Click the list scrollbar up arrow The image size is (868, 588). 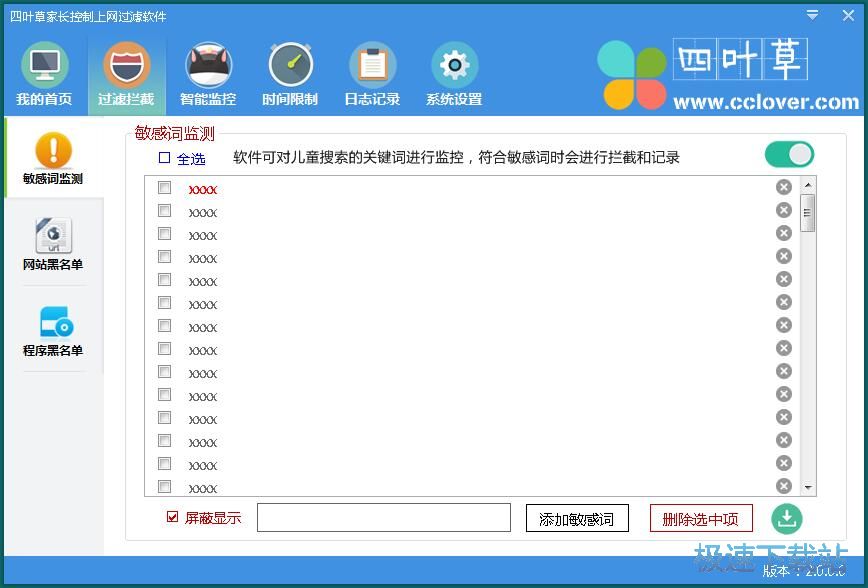[808, 185]
